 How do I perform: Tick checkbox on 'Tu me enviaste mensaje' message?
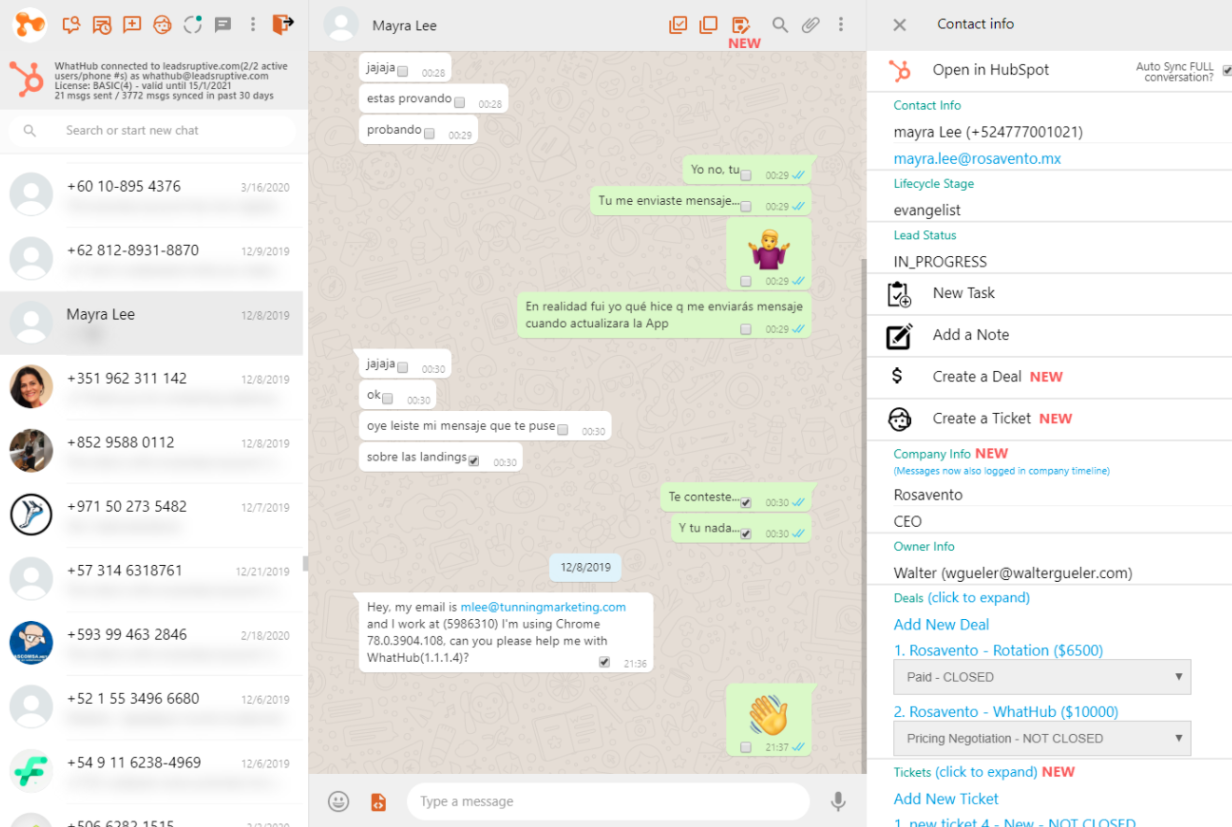coord(746,206)
